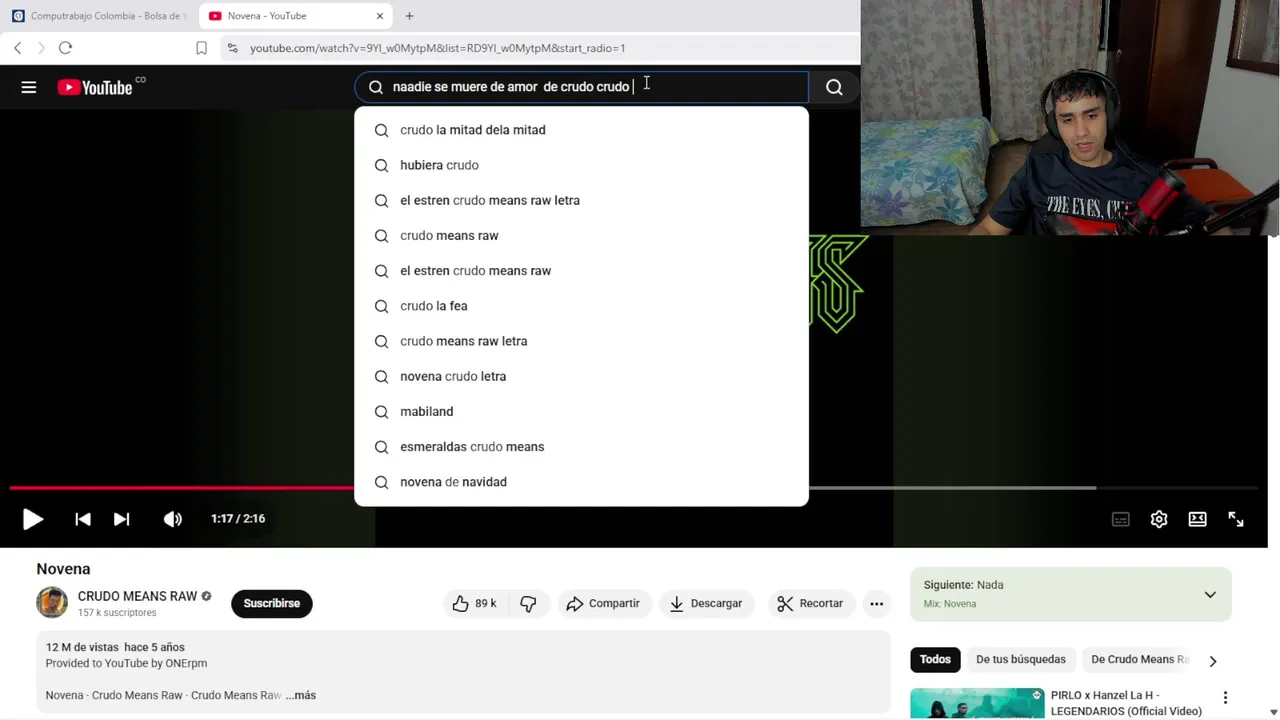The height and width of the screenshot is (720, 1280).
Task: Choose suggestion mabiland
Action: click(x=581, y=412)
